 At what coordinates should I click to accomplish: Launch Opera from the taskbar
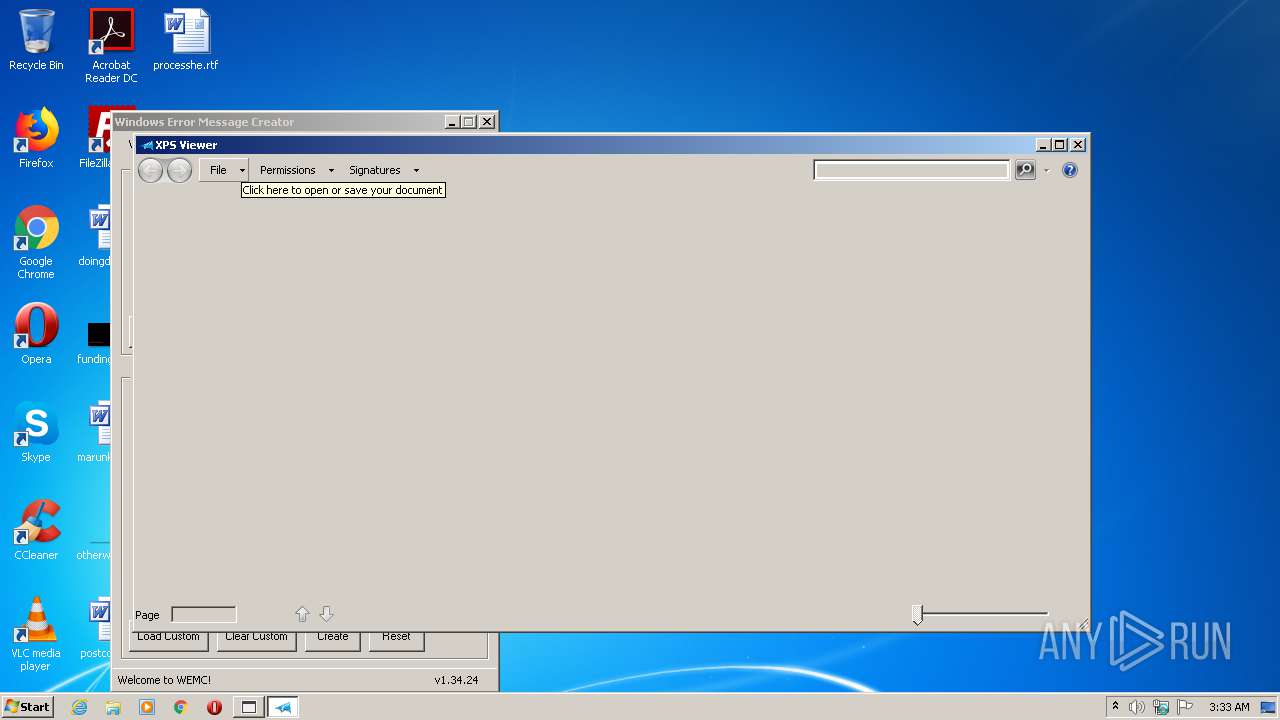tap(214, 707)
